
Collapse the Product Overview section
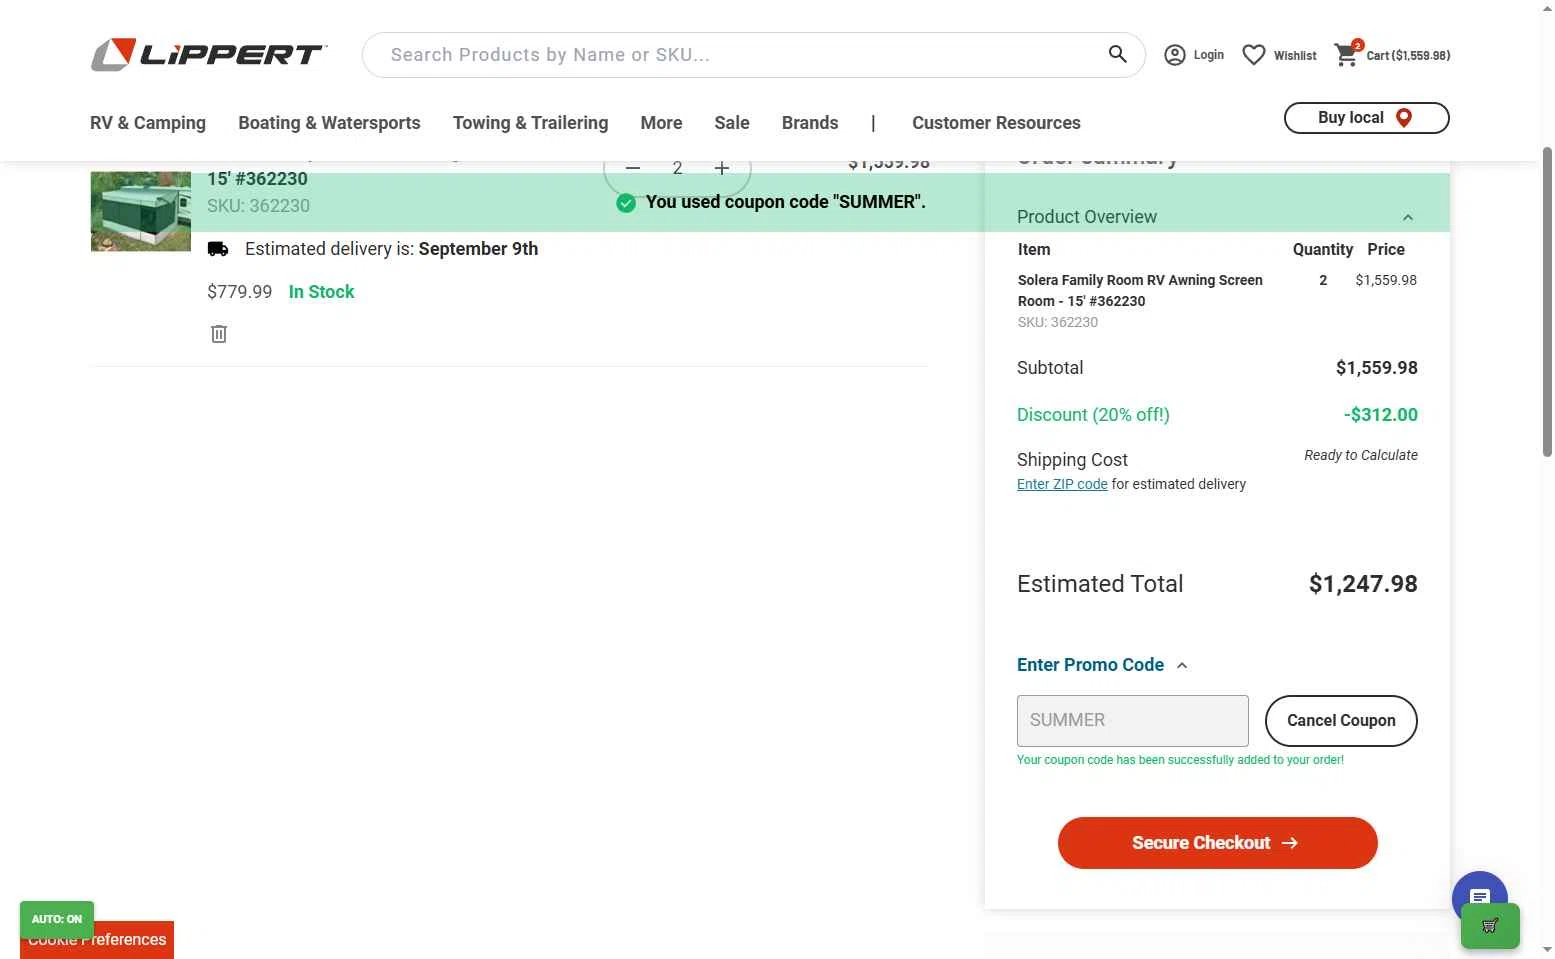1407,217
